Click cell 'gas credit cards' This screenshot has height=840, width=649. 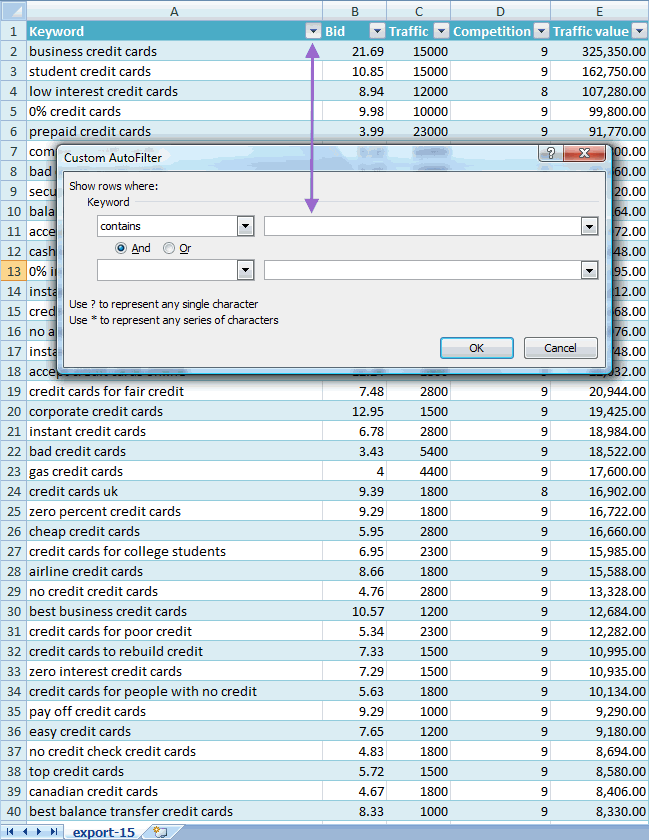(x=174, y=471)
